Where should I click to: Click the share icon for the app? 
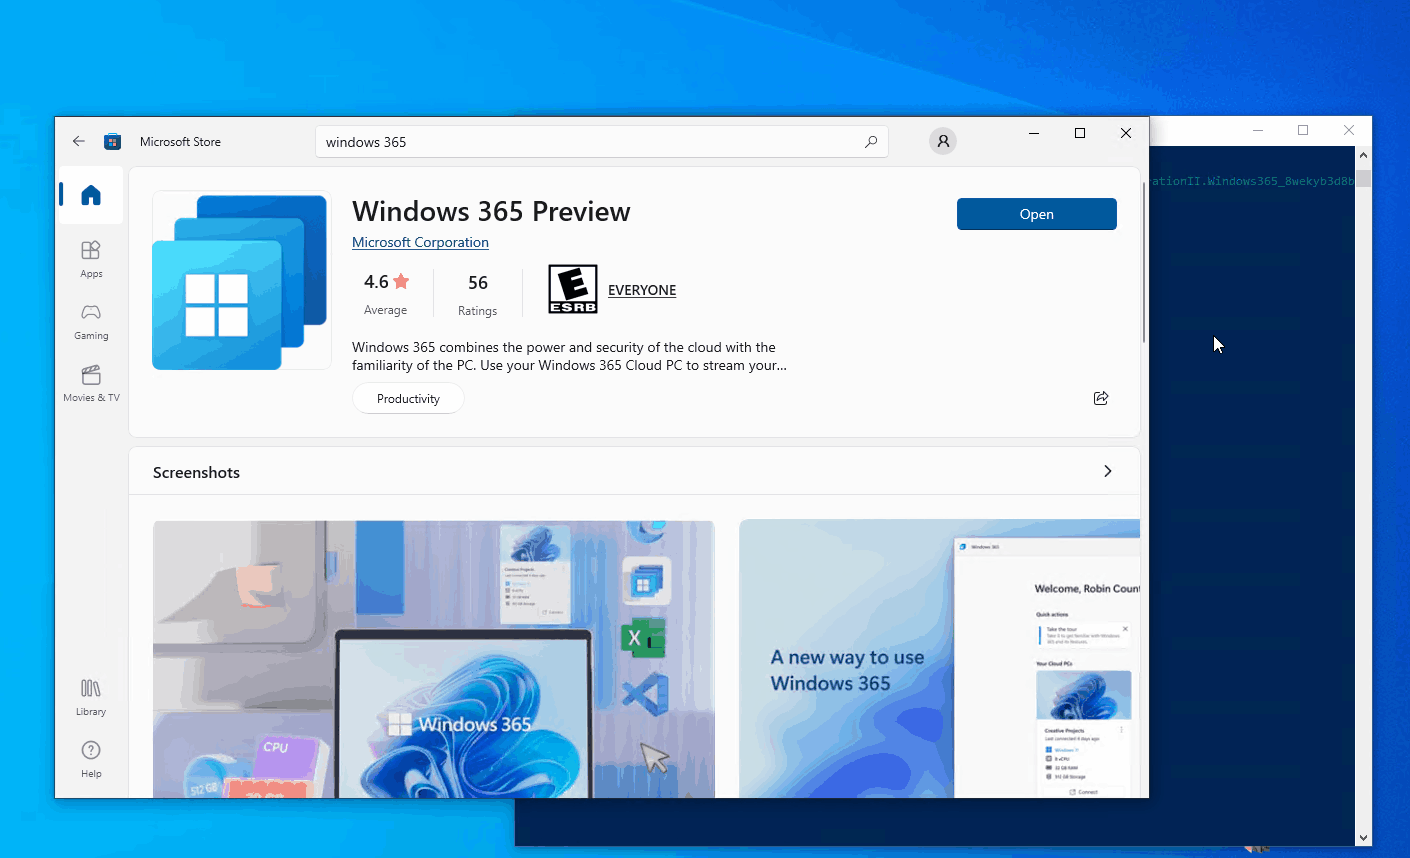pyautogui.click(x=1101, y=398)
